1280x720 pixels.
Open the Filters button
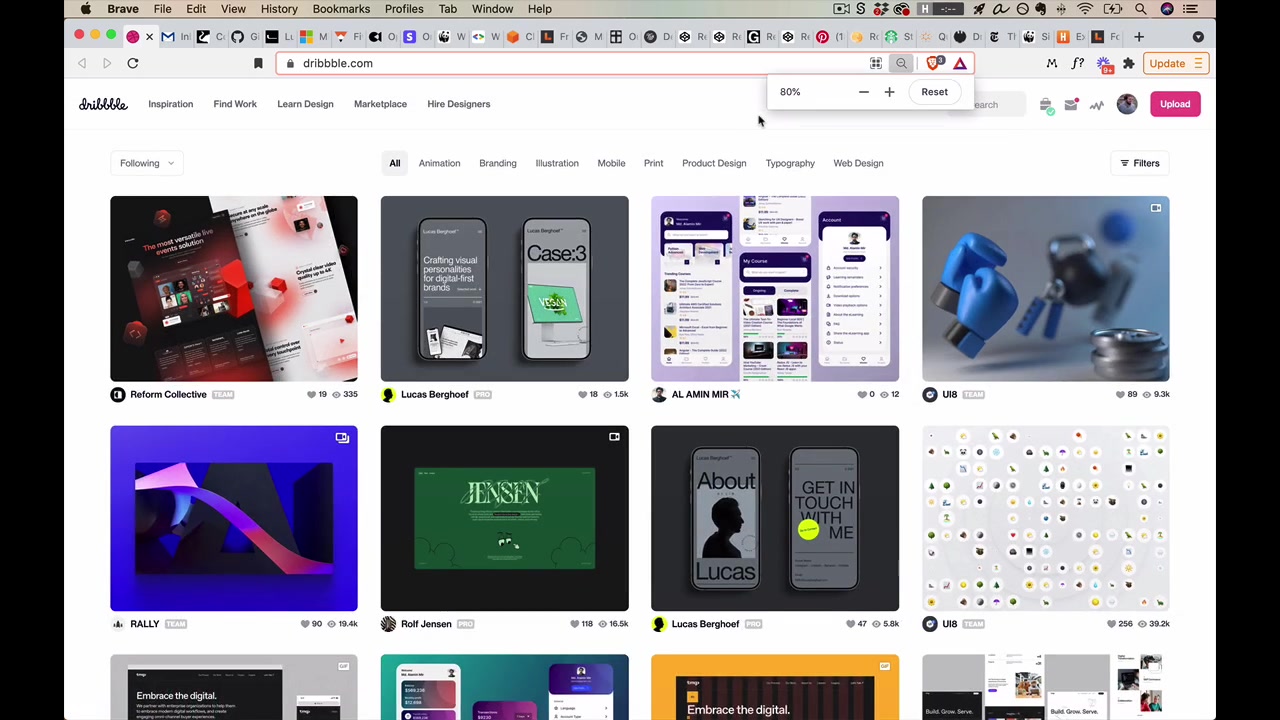click(1140, 163)
